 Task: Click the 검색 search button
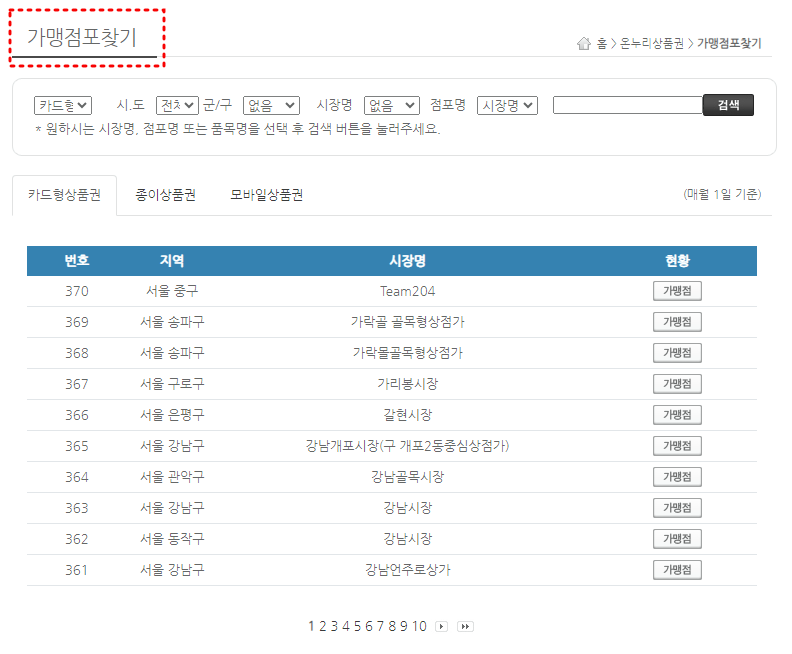tap(728, 105)
